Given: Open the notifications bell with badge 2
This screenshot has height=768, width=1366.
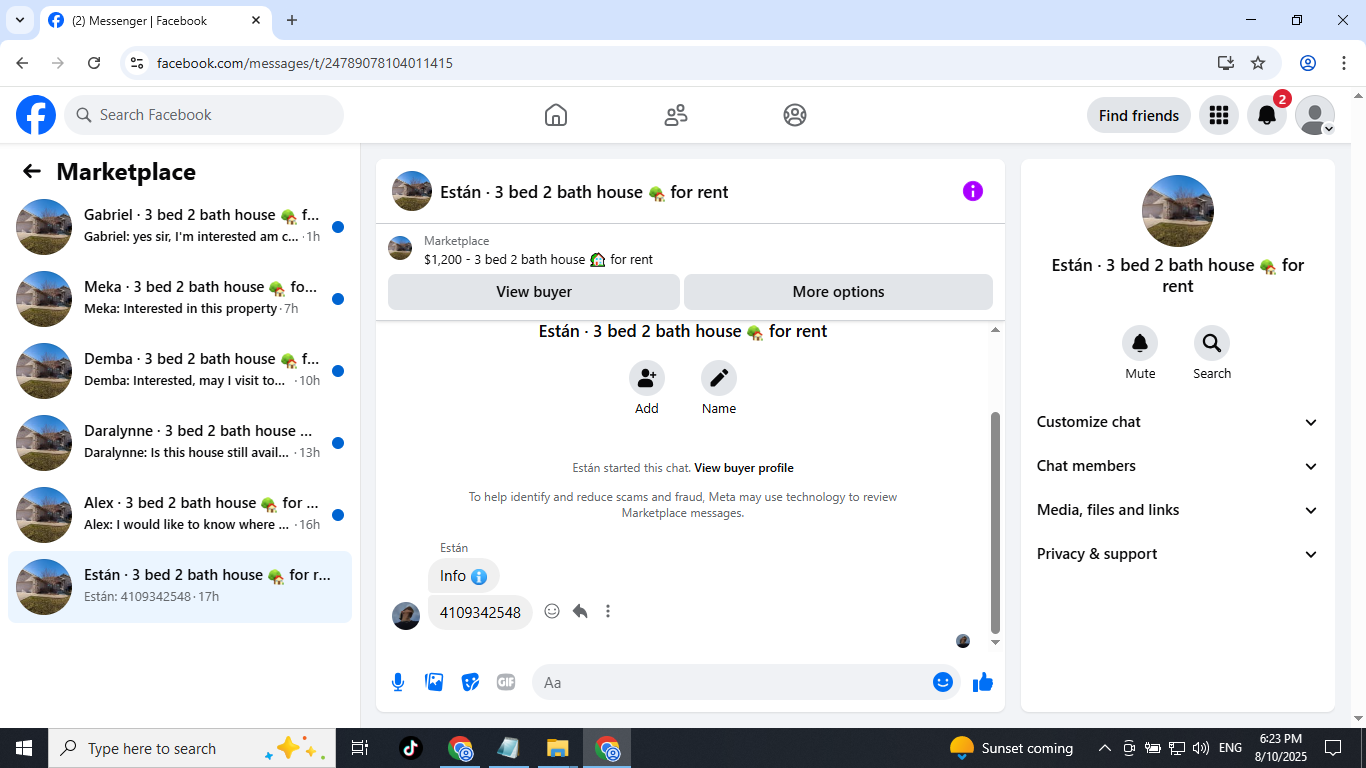Looking at the screenshot, I should point(1267,115).
